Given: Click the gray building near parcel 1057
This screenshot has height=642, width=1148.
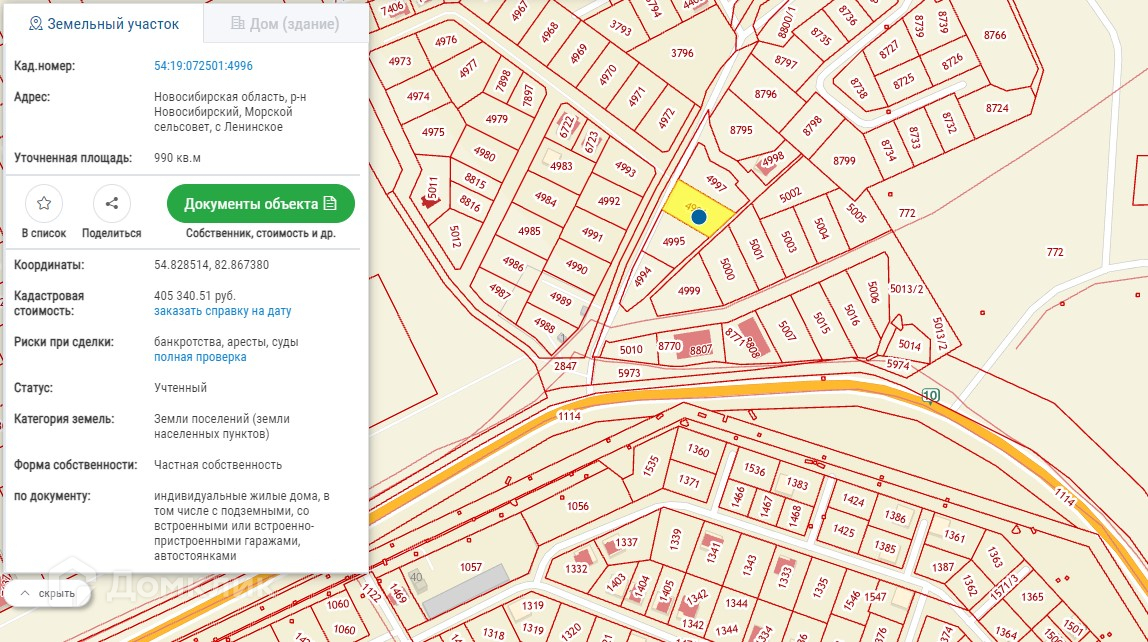Looking at the screenshot, I should [464, 591].
